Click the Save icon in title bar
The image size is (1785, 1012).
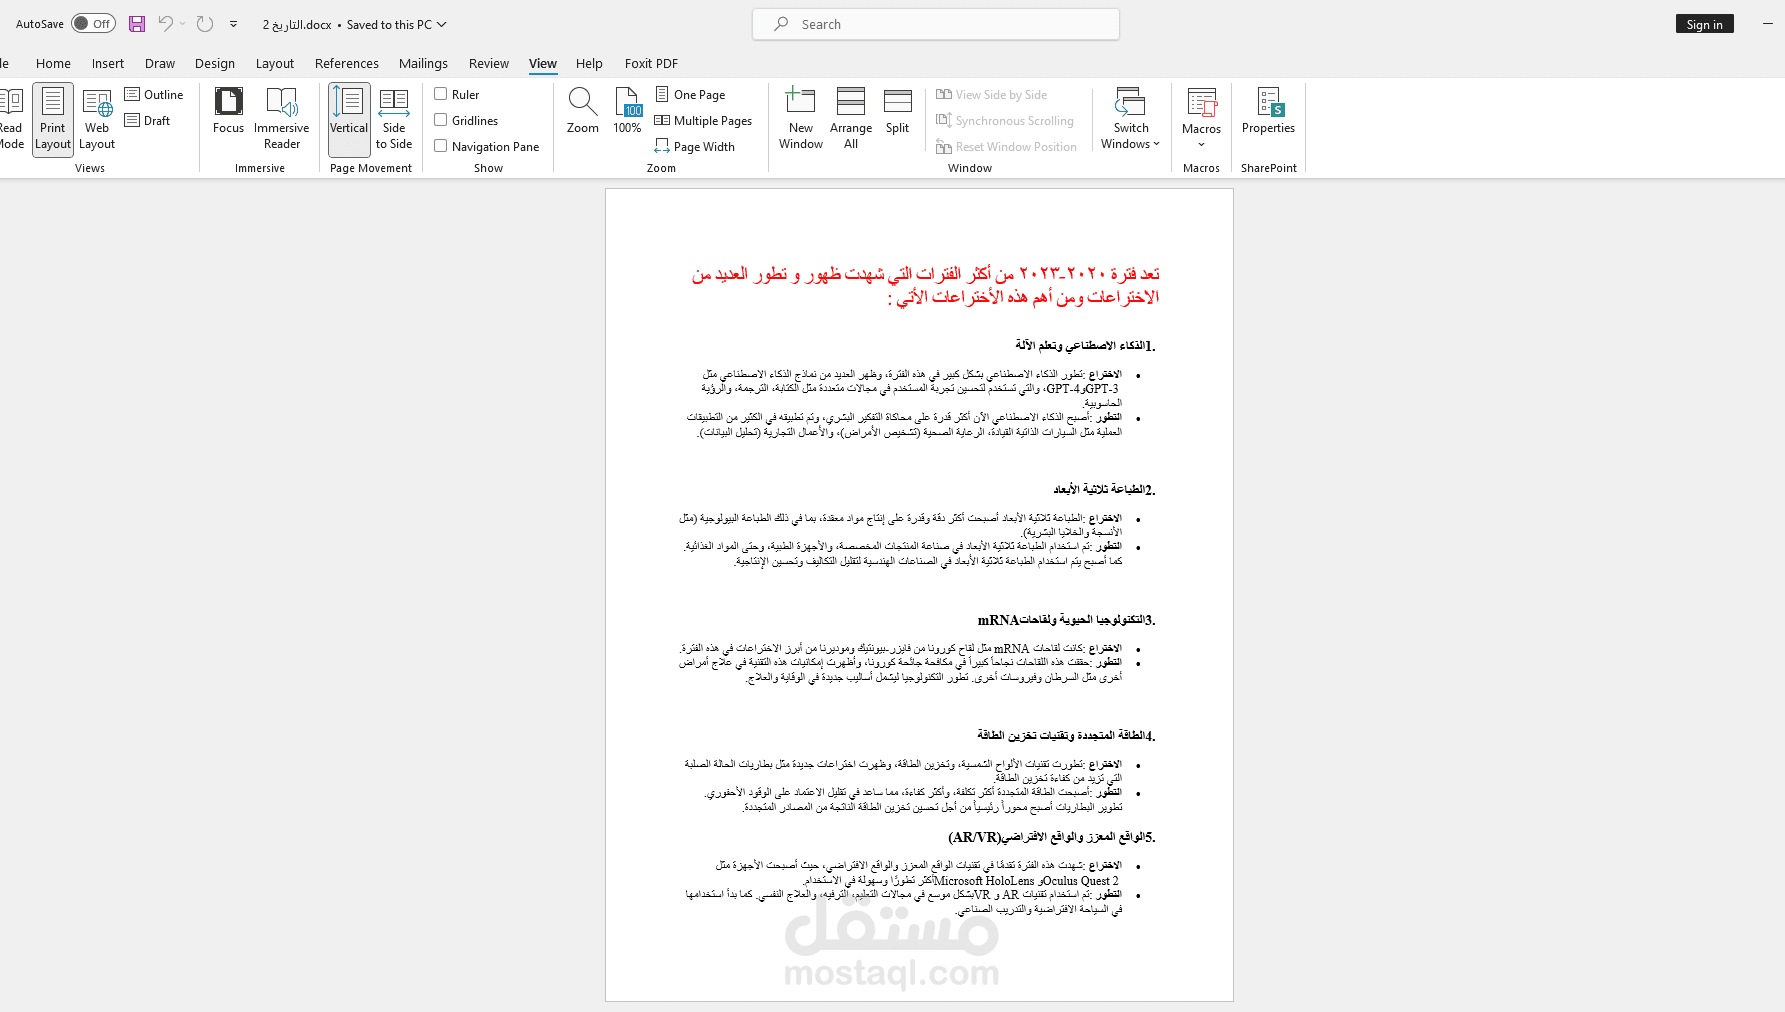pos(137,24)
